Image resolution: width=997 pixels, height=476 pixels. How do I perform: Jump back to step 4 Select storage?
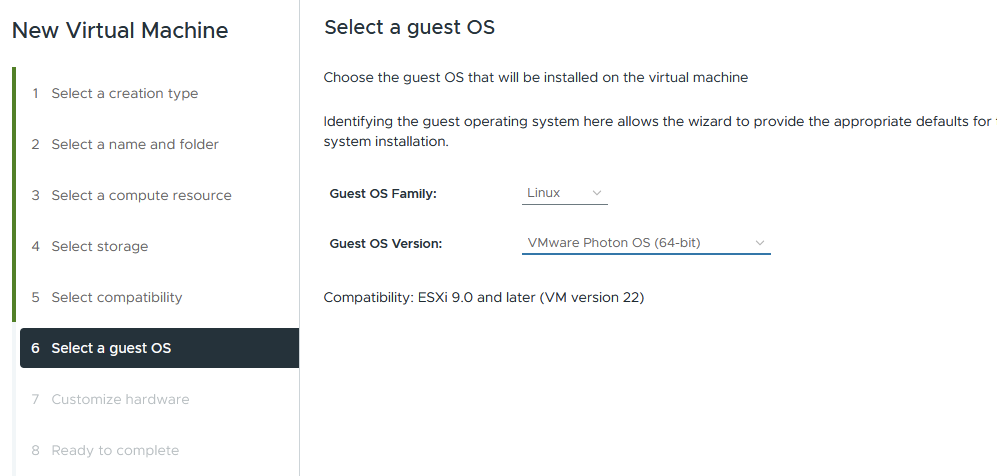[x=100, y=246]
